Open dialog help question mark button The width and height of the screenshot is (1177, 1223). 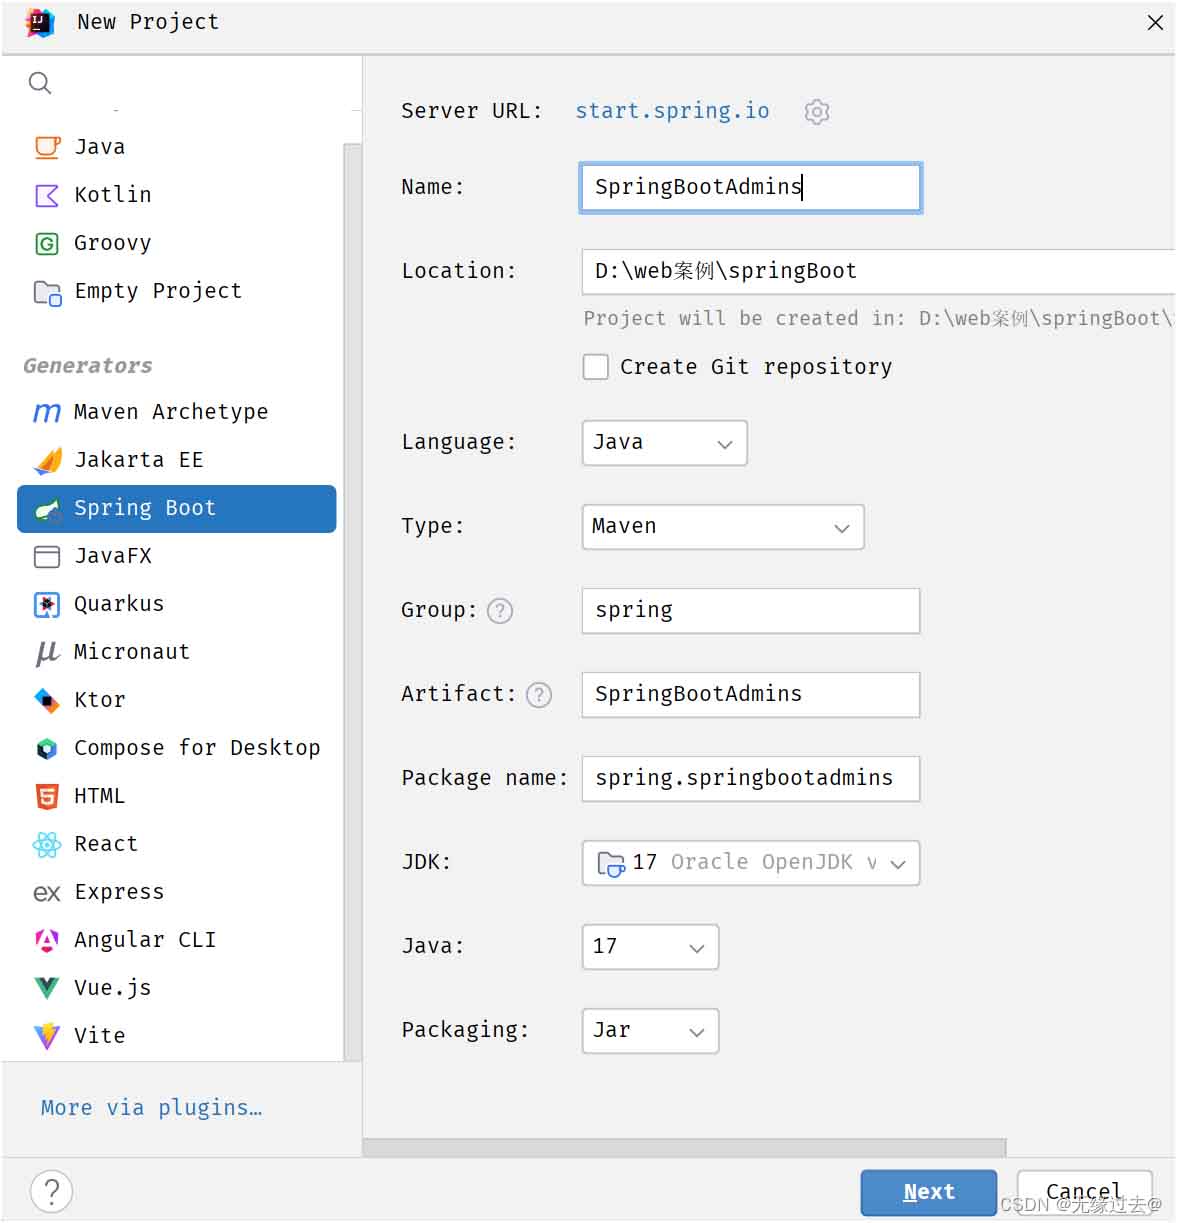click(51, 1191)
